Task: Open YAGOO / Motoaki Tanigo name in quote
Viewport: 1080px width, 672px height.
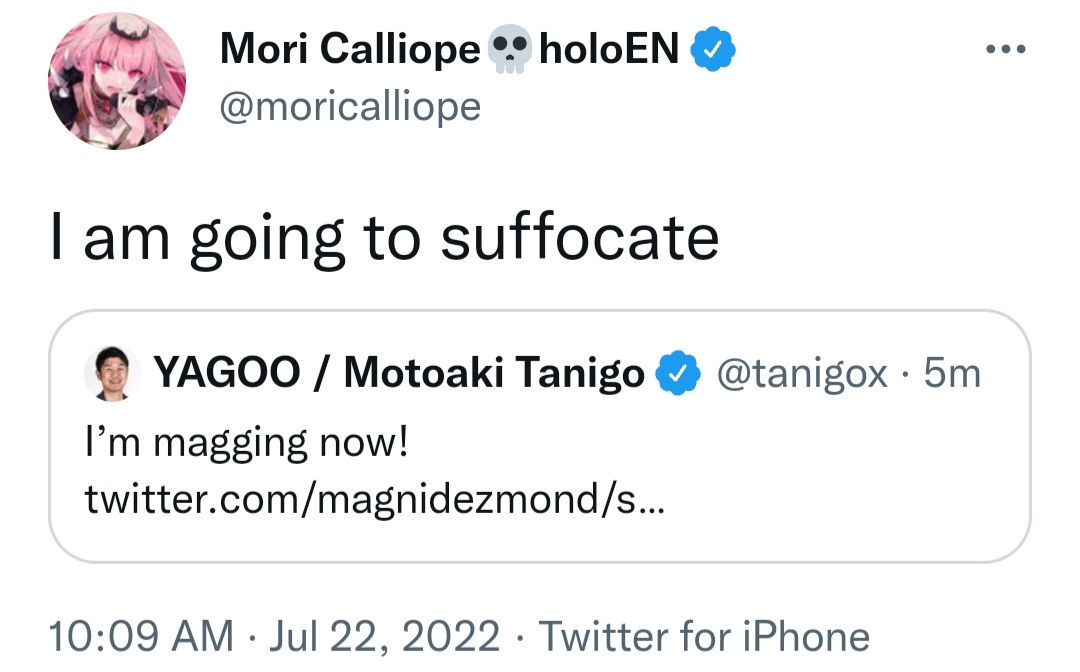Action: (399, 372)
